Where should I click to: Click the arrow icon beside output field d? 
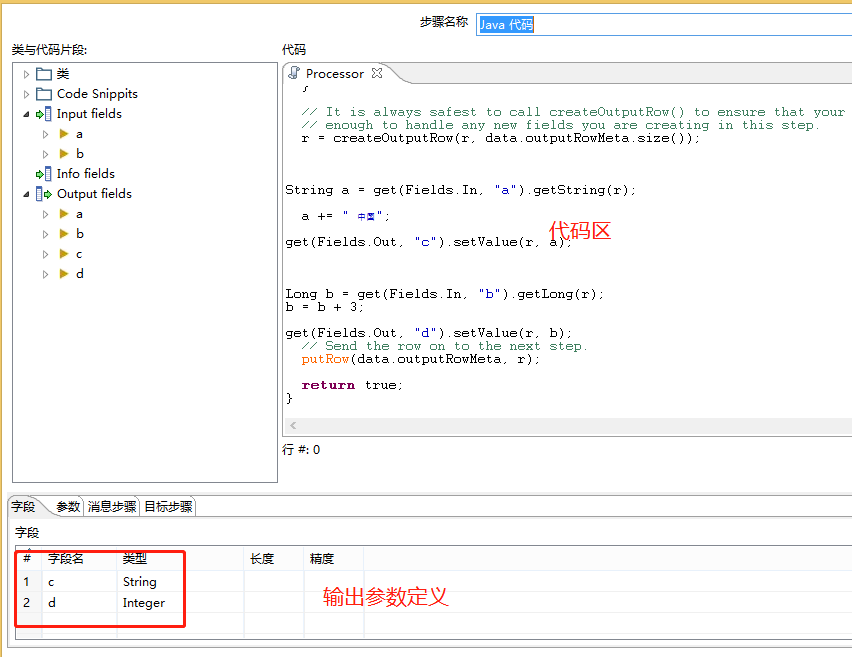point(64,274)
